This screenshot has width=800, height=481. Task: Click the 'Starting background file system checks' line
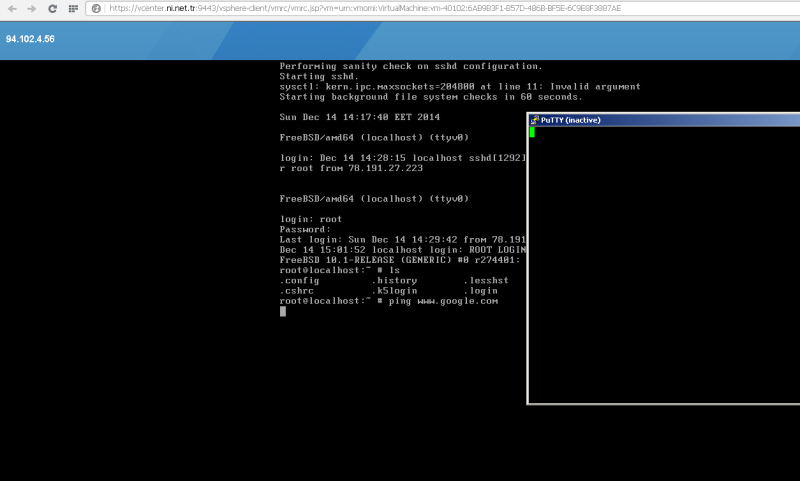(431, 97)
